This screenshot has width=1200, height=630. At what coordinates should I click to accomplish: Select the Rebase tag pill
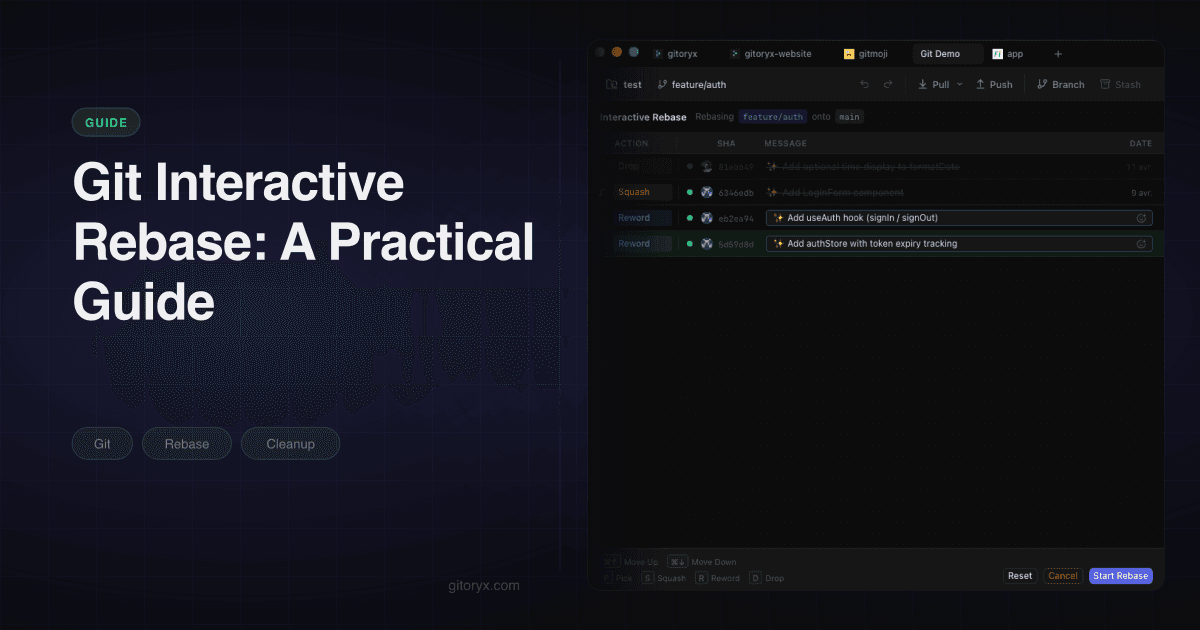click(187, 444)
